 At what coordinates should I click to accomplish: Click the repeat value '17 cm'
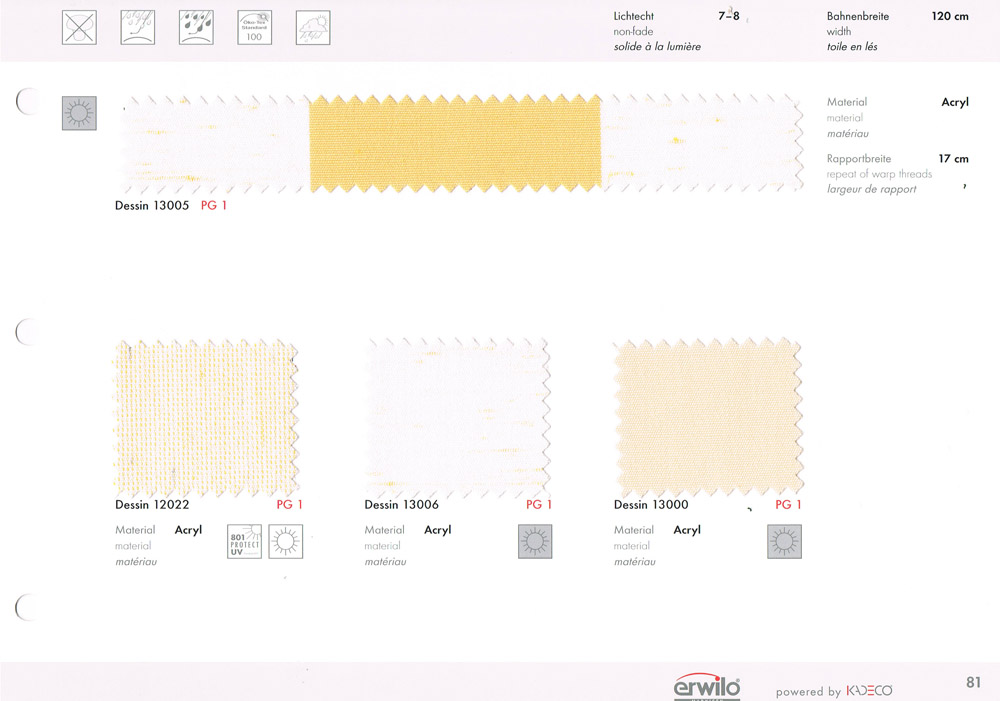point(953,158)
